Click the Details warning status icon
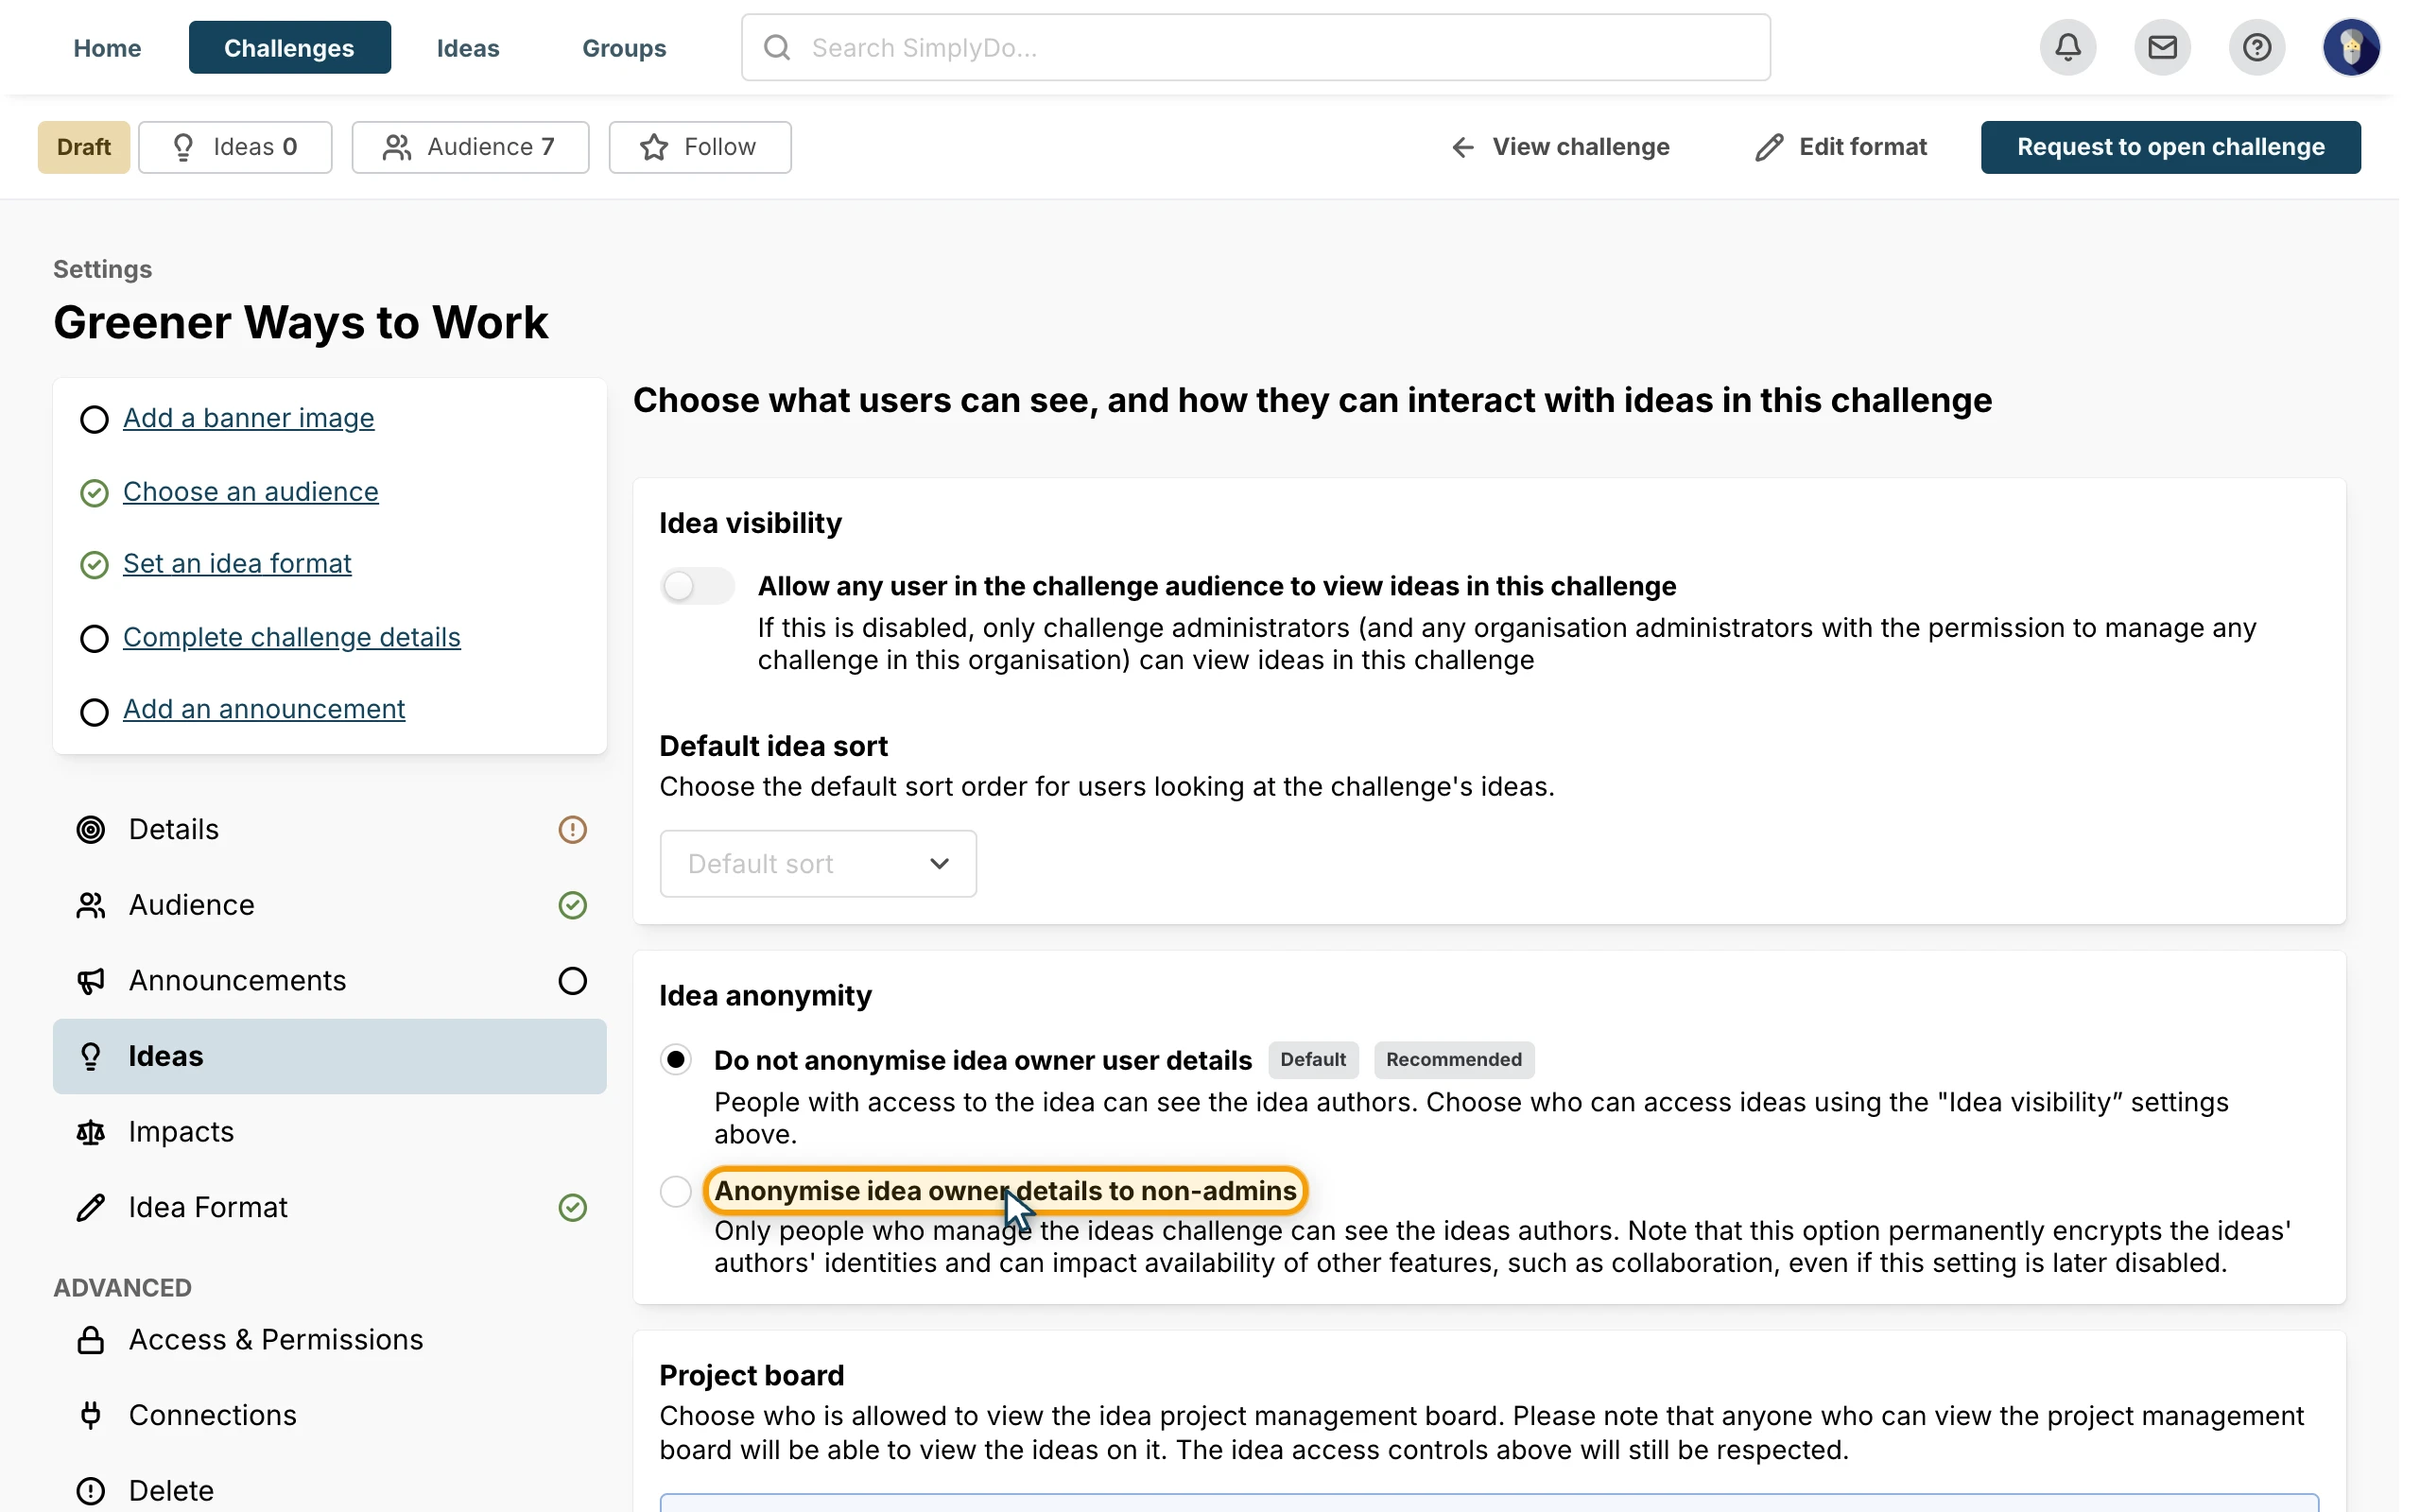This screenshot has width=2420, height=1512. pos(572,829)
